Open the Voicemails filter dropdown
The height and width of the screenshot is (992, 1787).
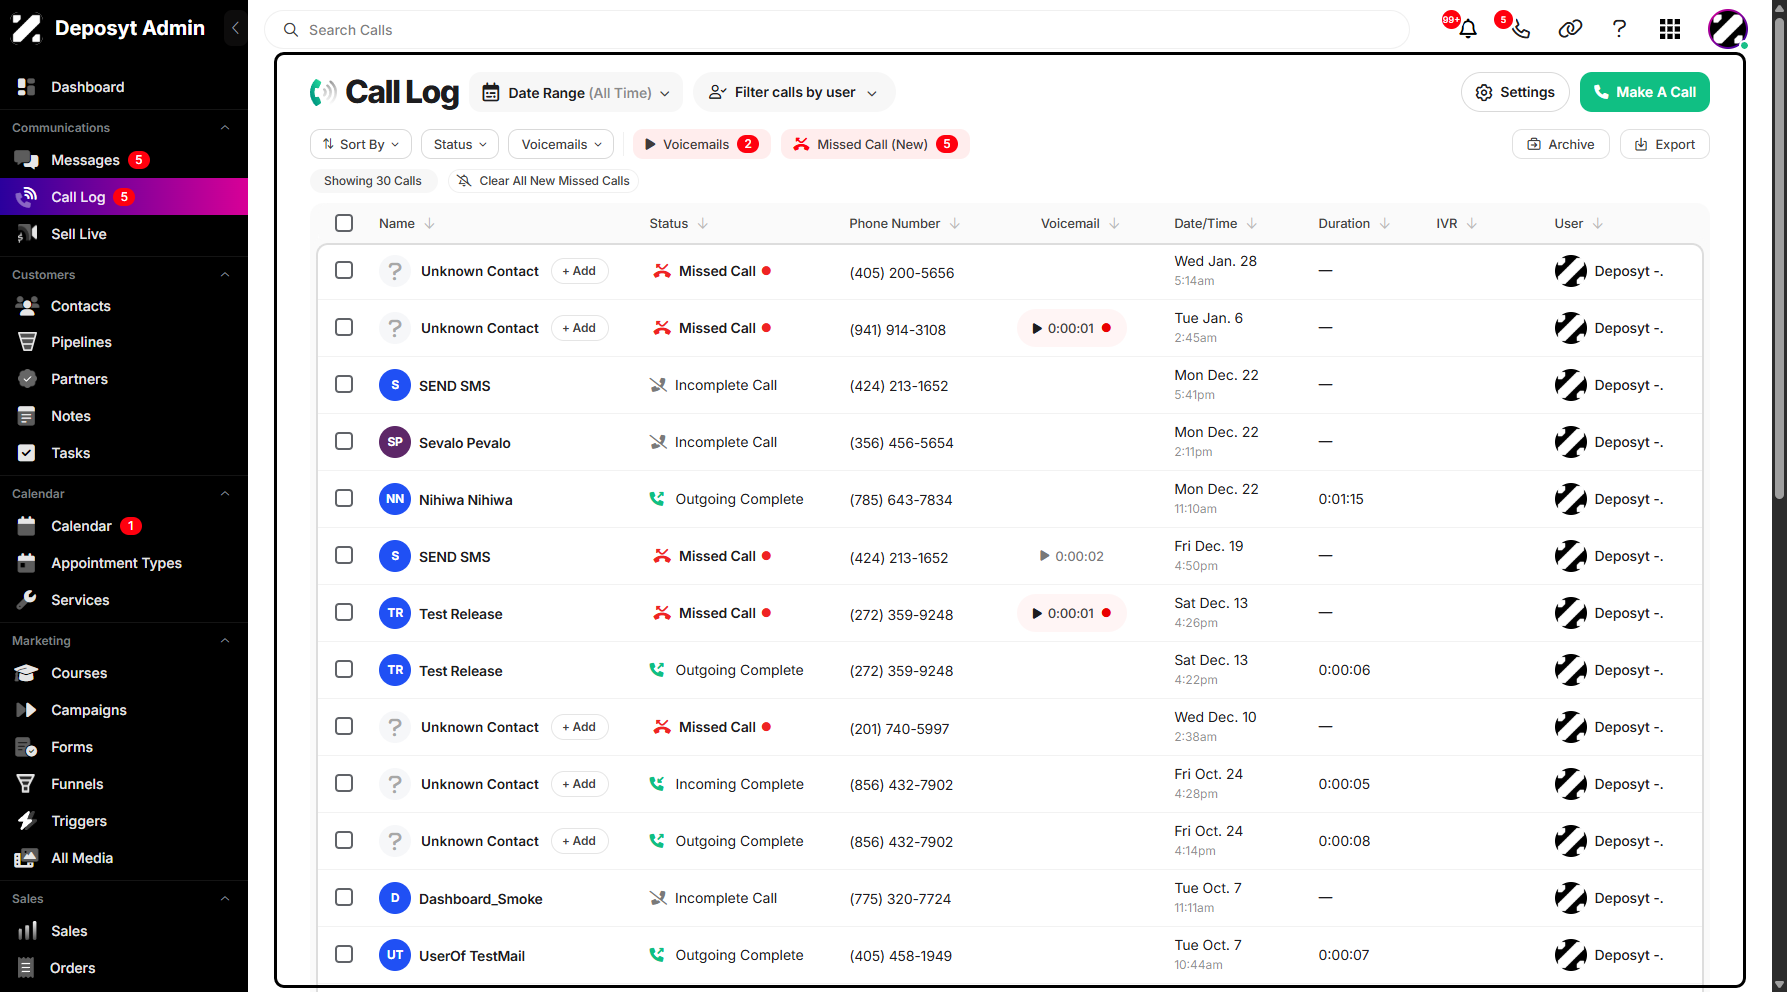[x=561, y=144]
